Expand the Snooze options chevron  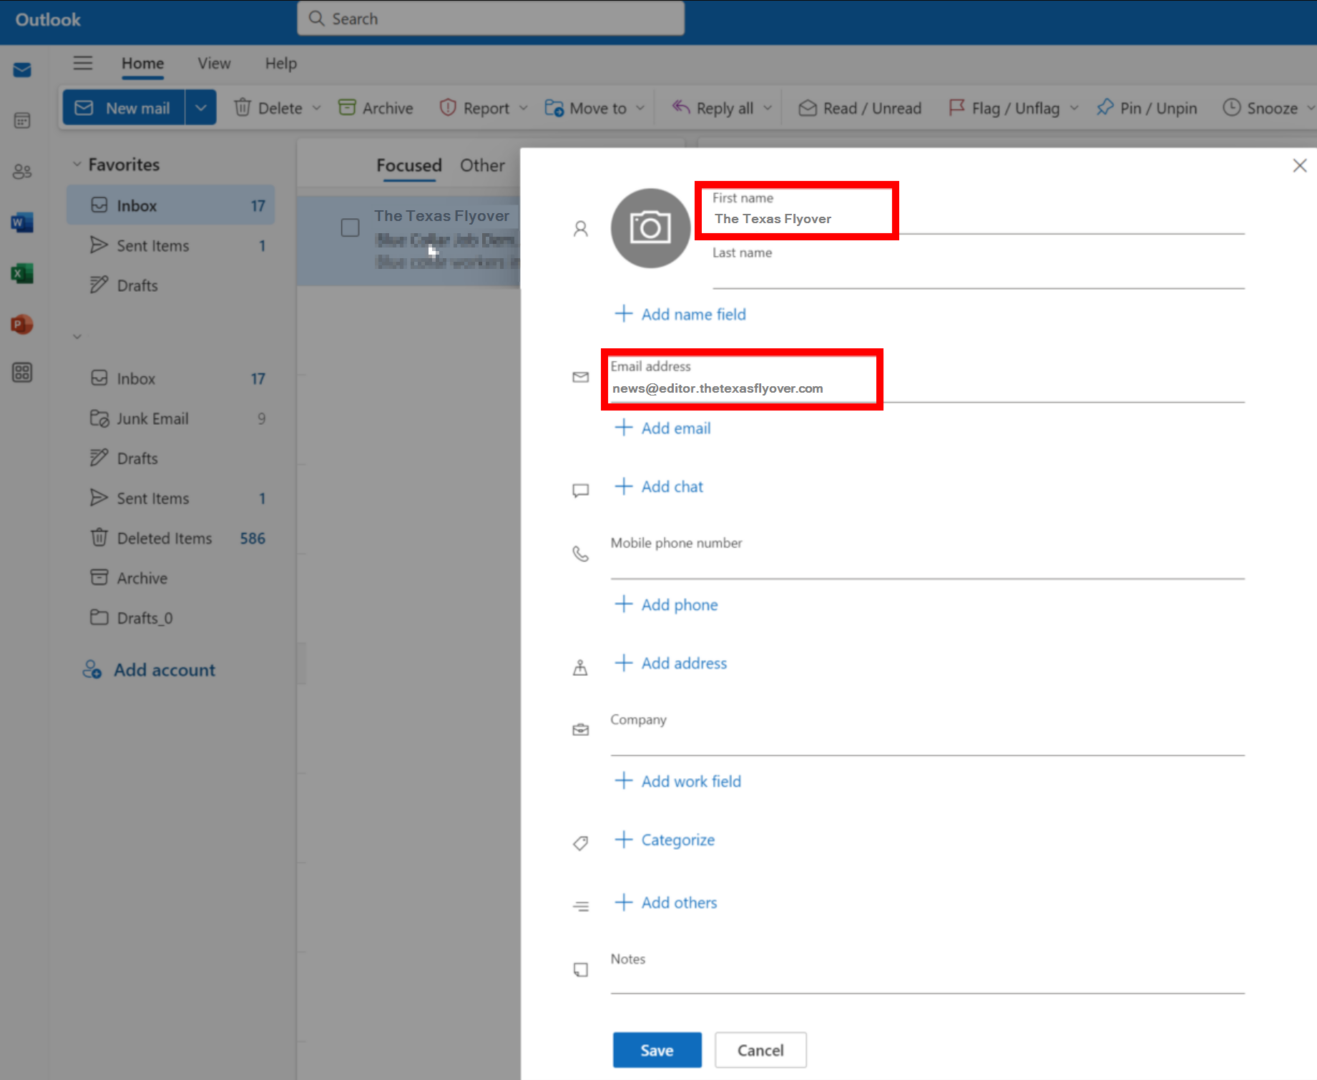(x=1310, y=108)
